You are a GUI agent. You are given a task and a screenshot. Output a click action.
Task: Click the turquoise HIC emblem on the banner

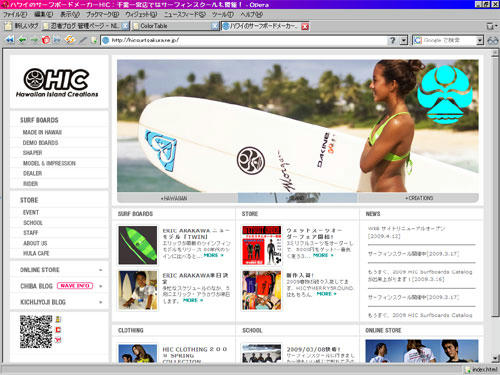(445, 94)
